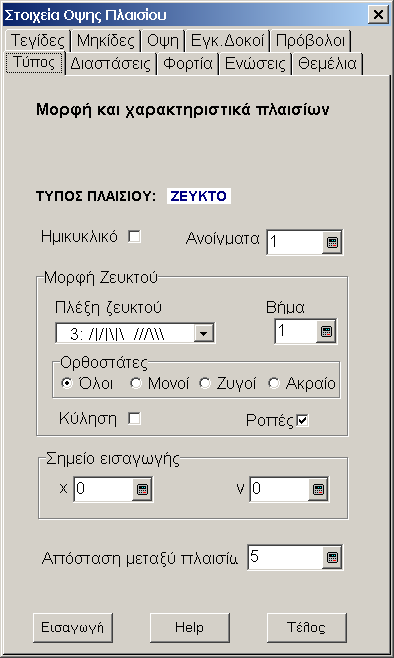Select the Ακραίο radio button
Screen dimensions: 394x658
274,383
